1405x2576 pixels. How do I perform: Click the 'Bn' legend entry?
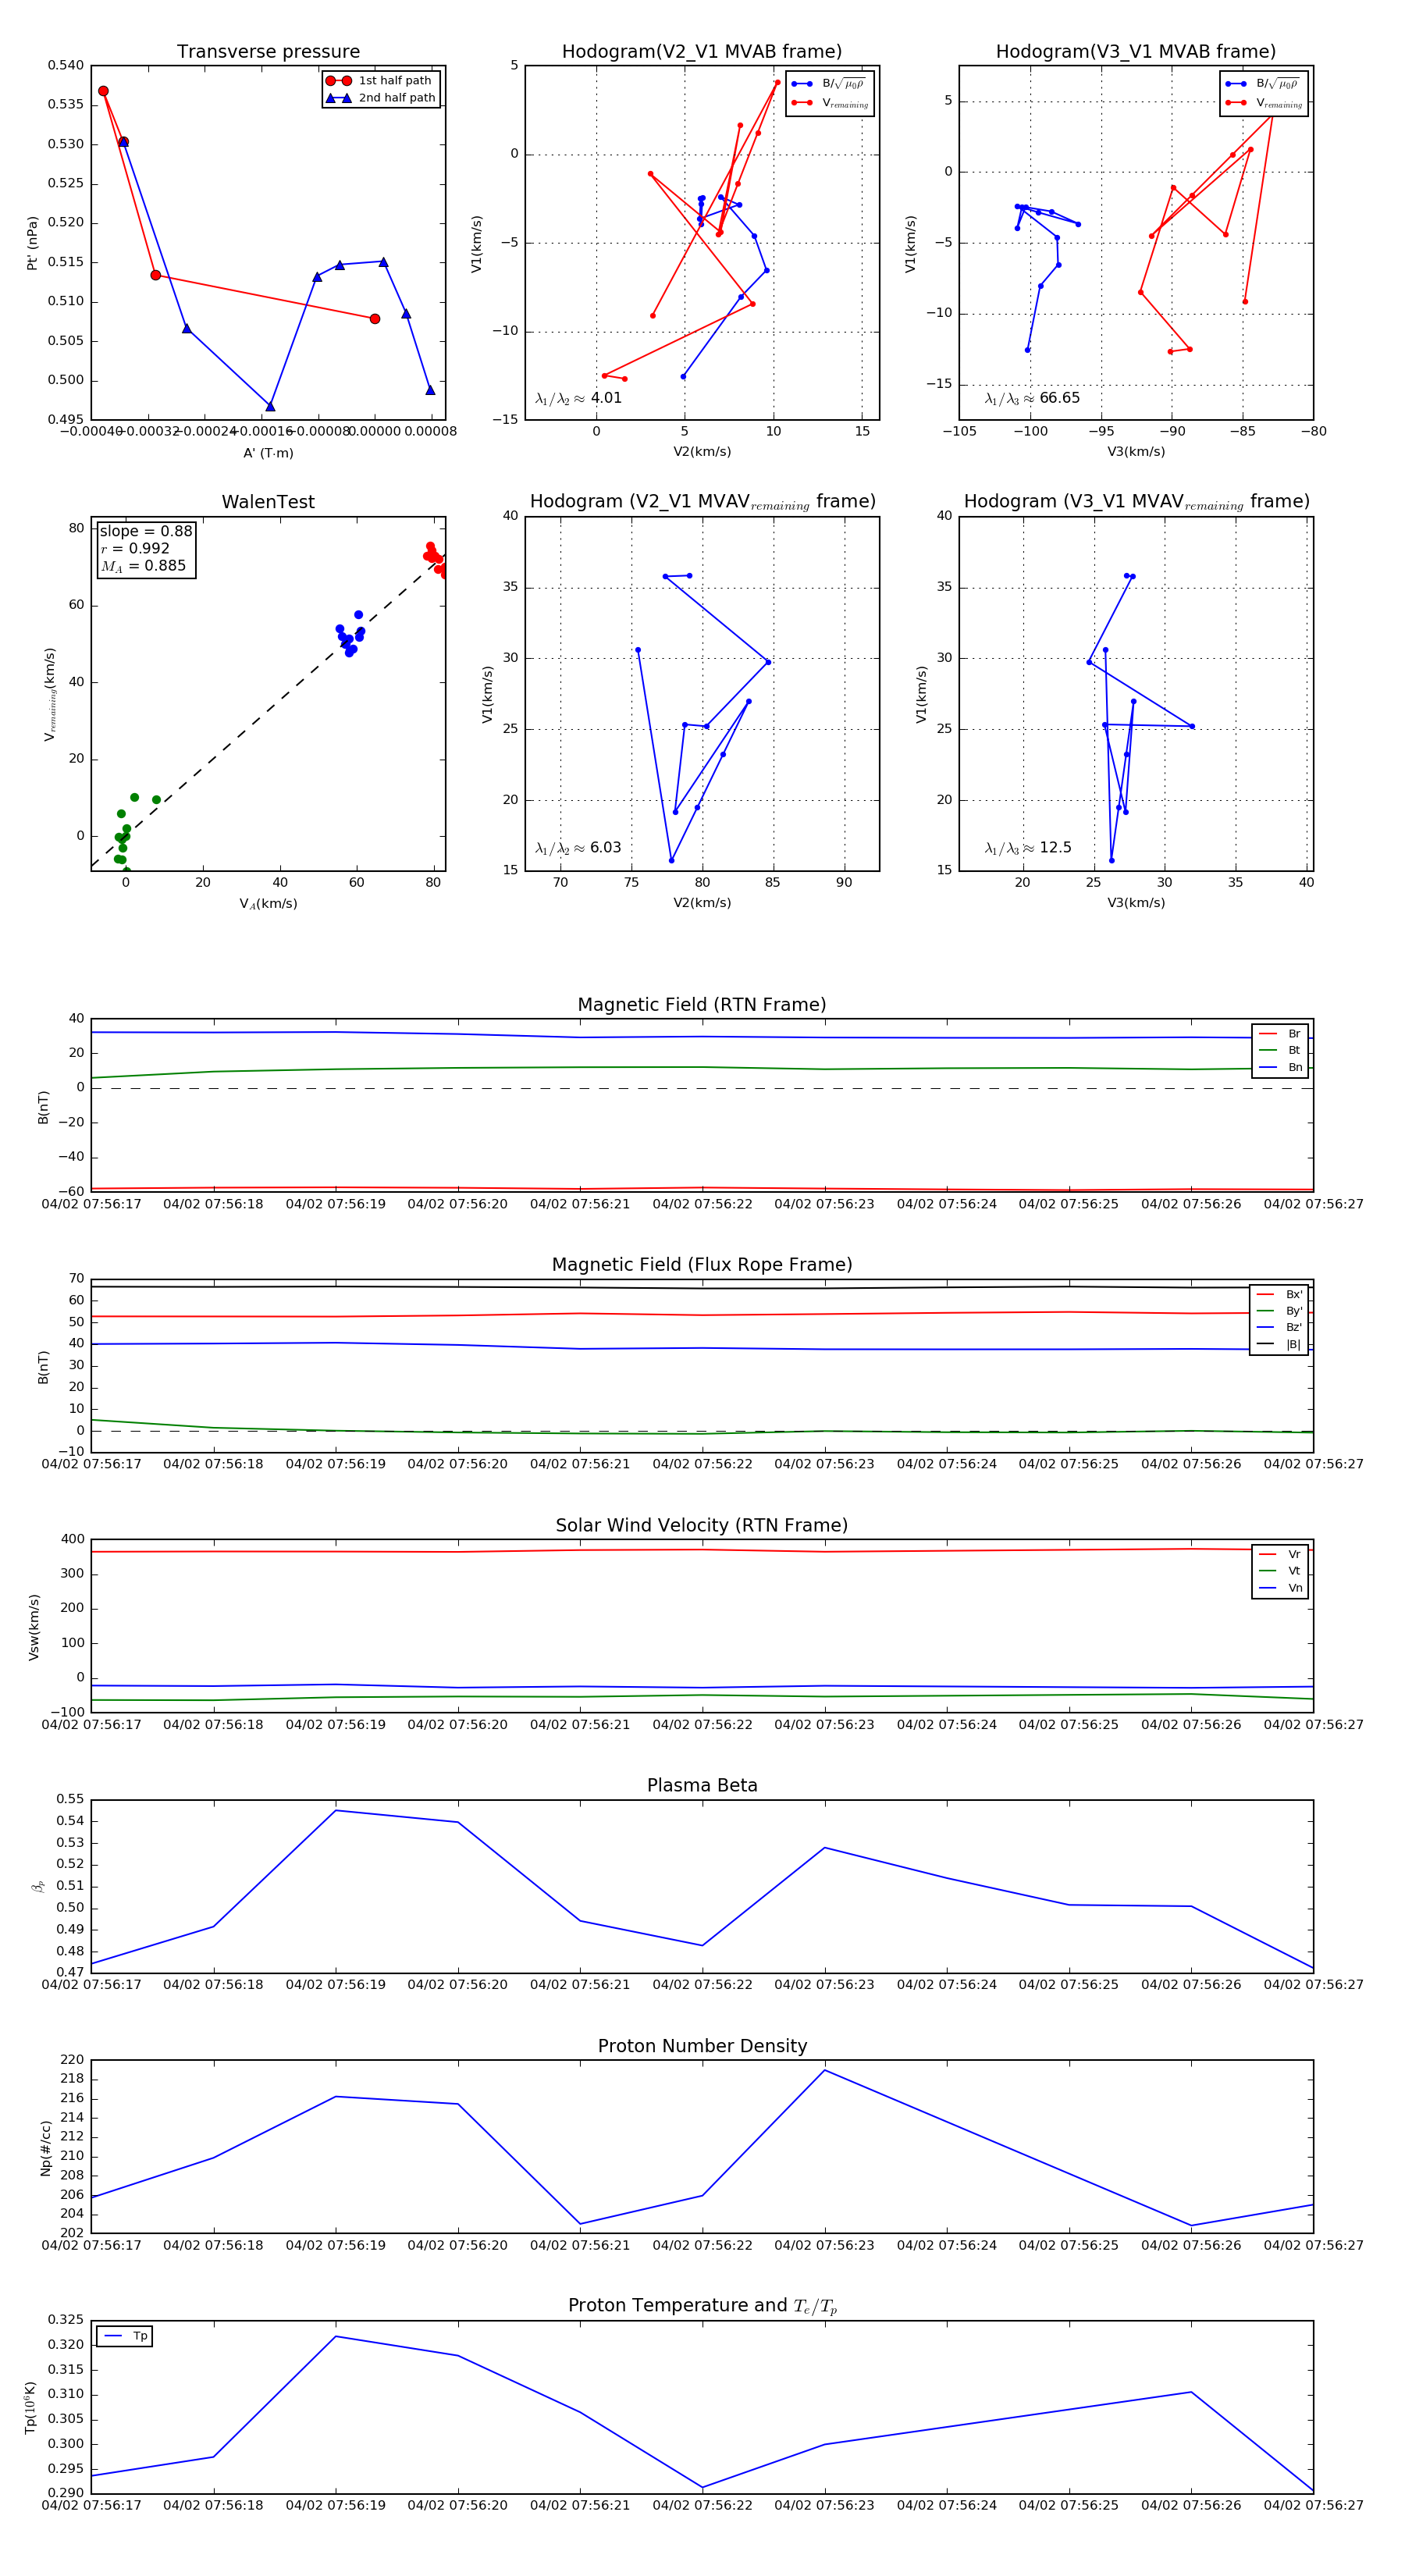click(1280, 1067)
